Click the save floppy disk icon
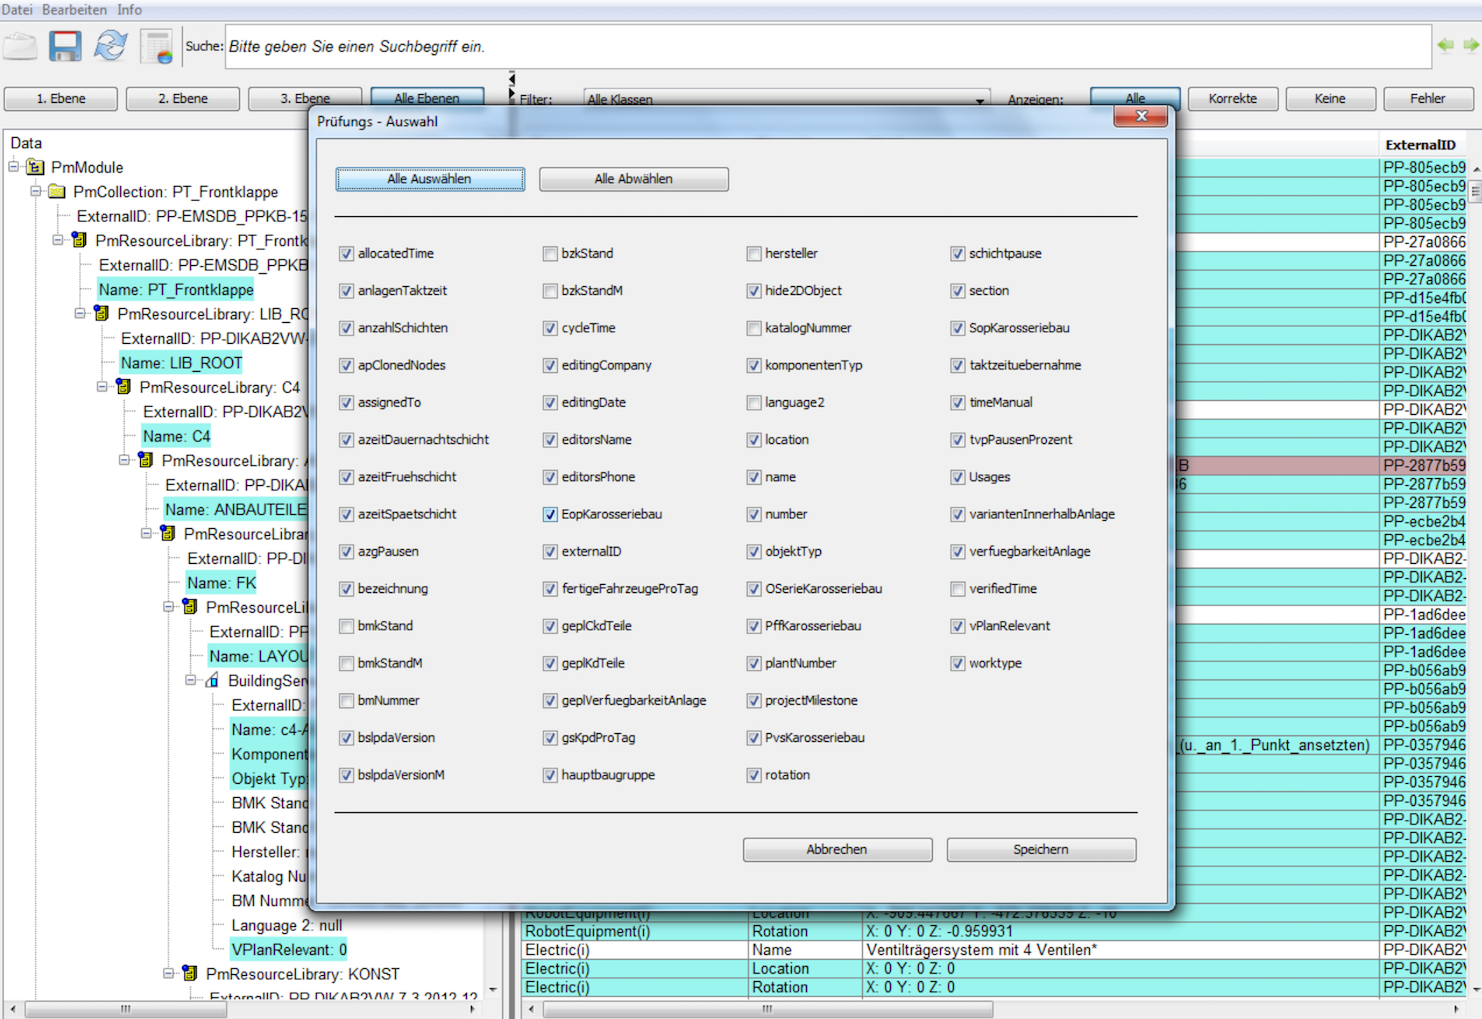Viewport: 1482px width, 1019px height. (65, 46)
